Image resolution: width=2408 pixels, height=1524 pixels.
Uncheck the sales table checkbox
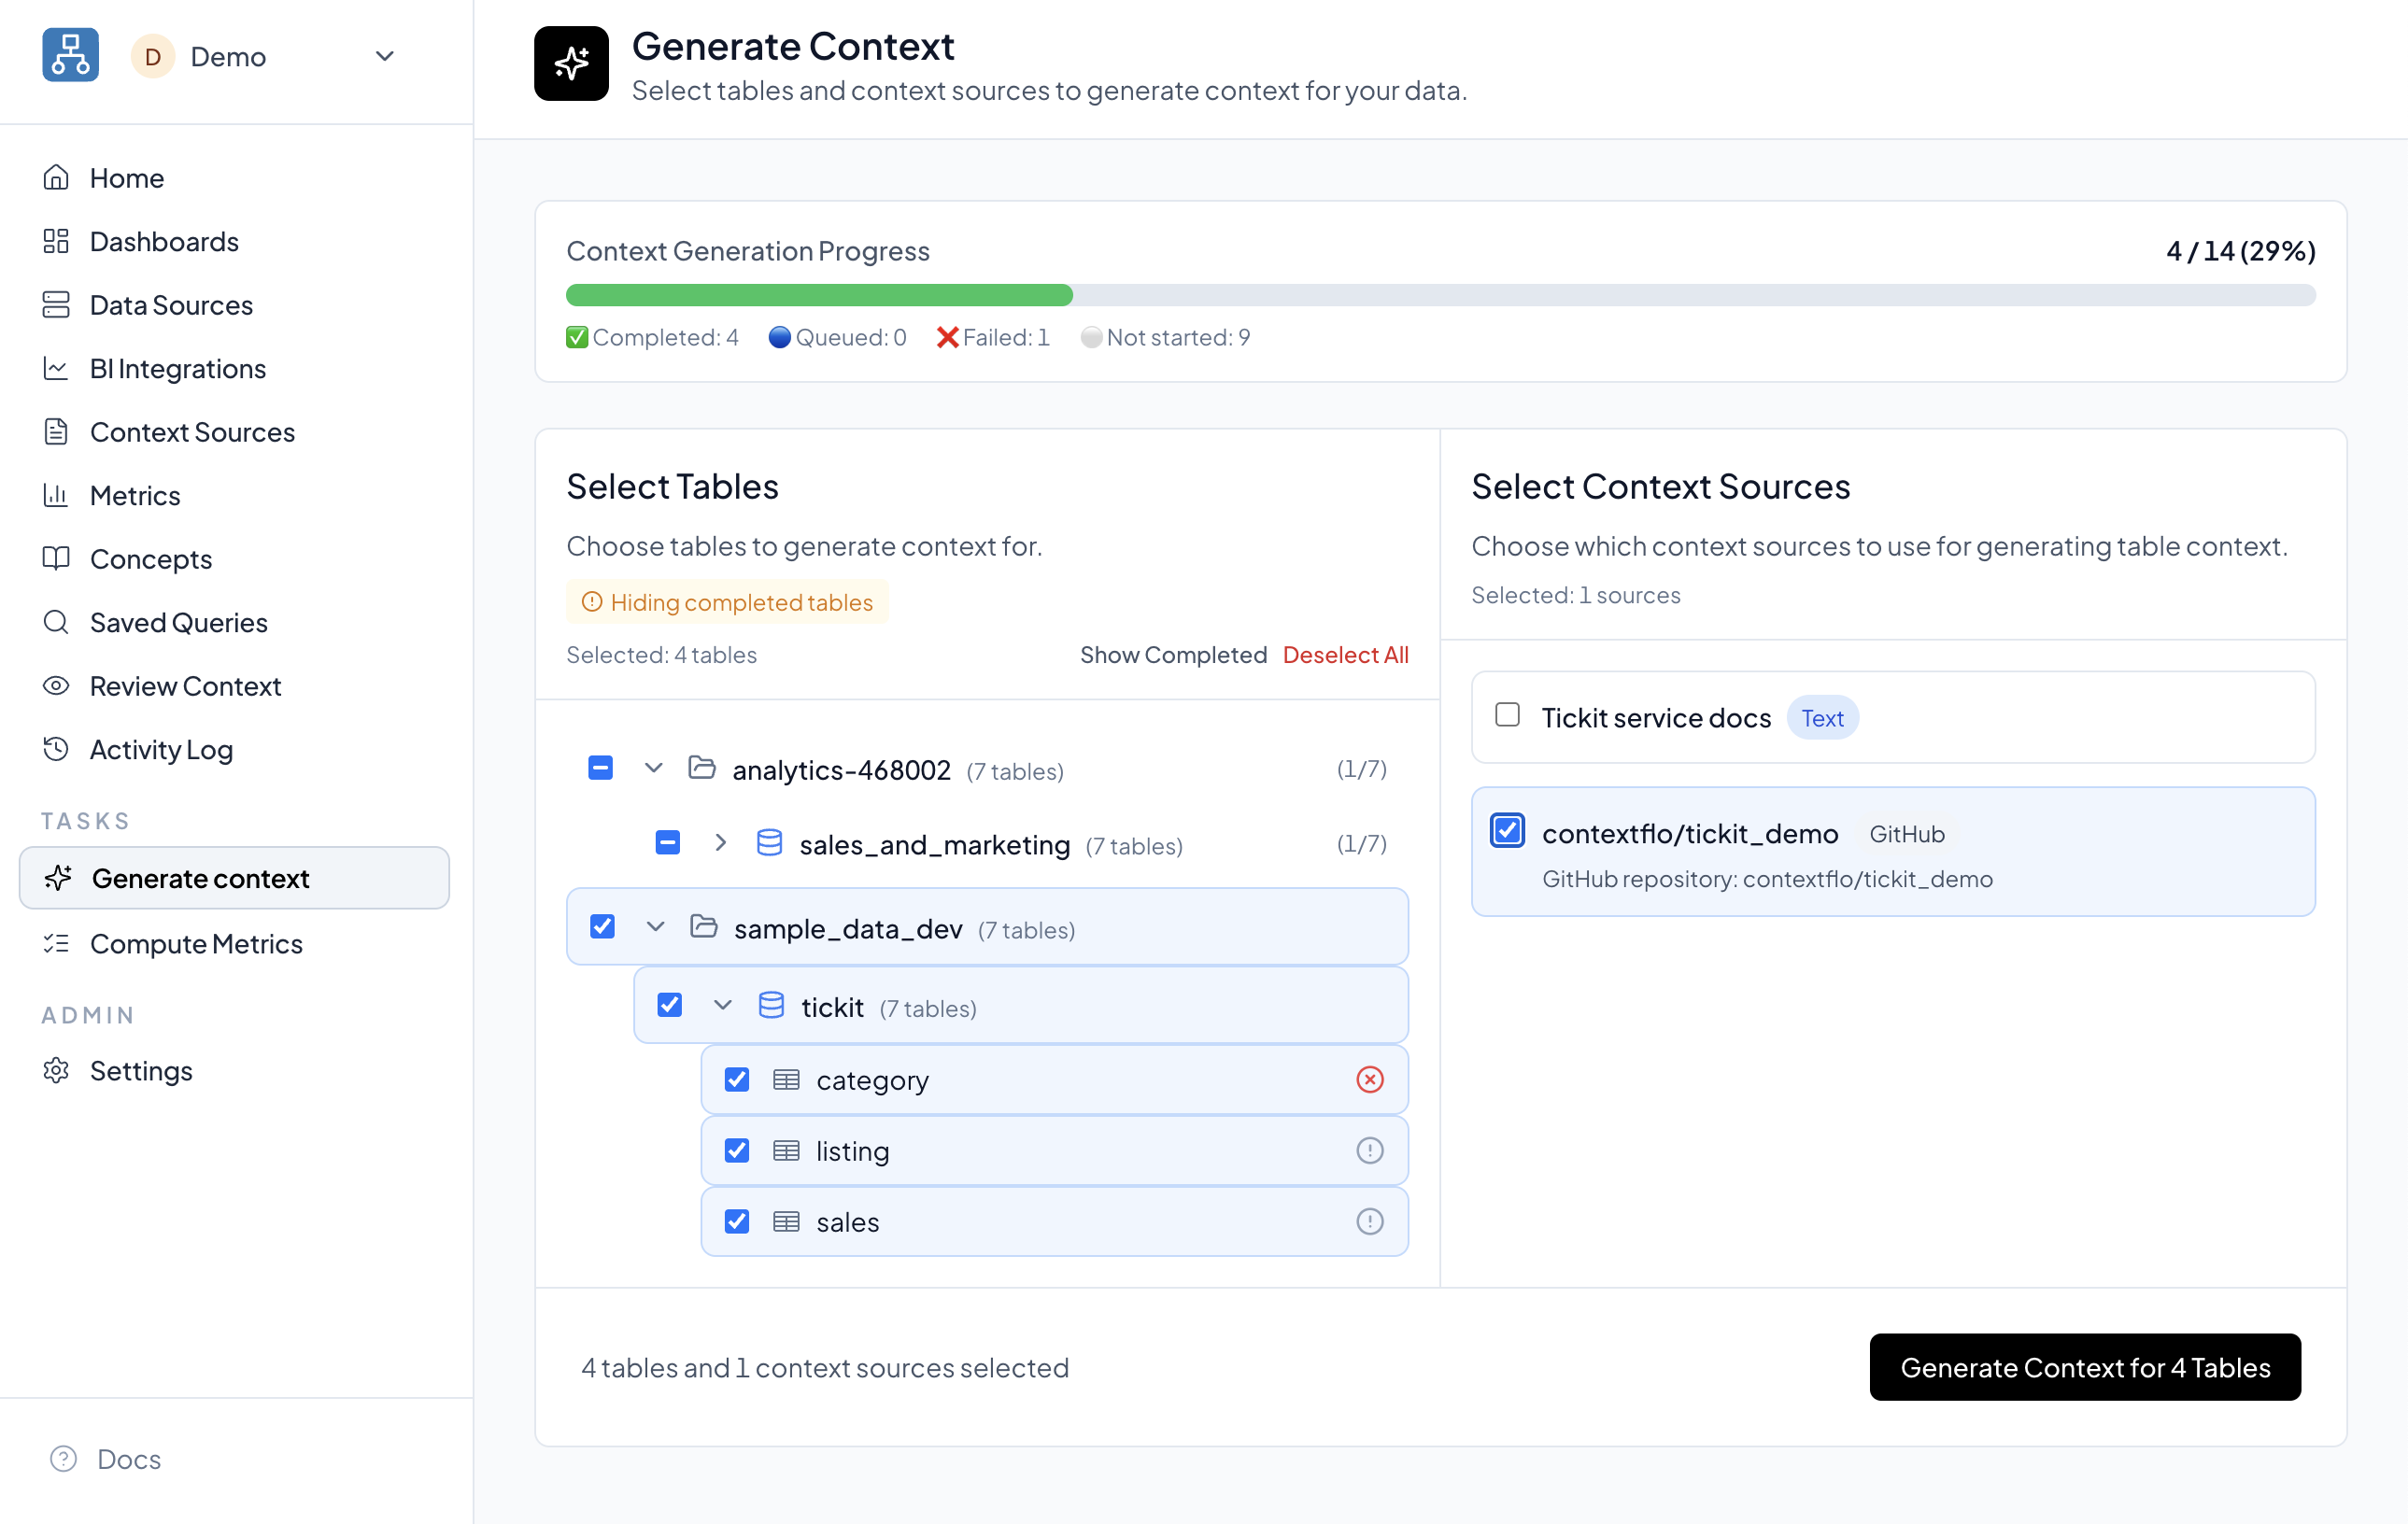coord(737,1222)
